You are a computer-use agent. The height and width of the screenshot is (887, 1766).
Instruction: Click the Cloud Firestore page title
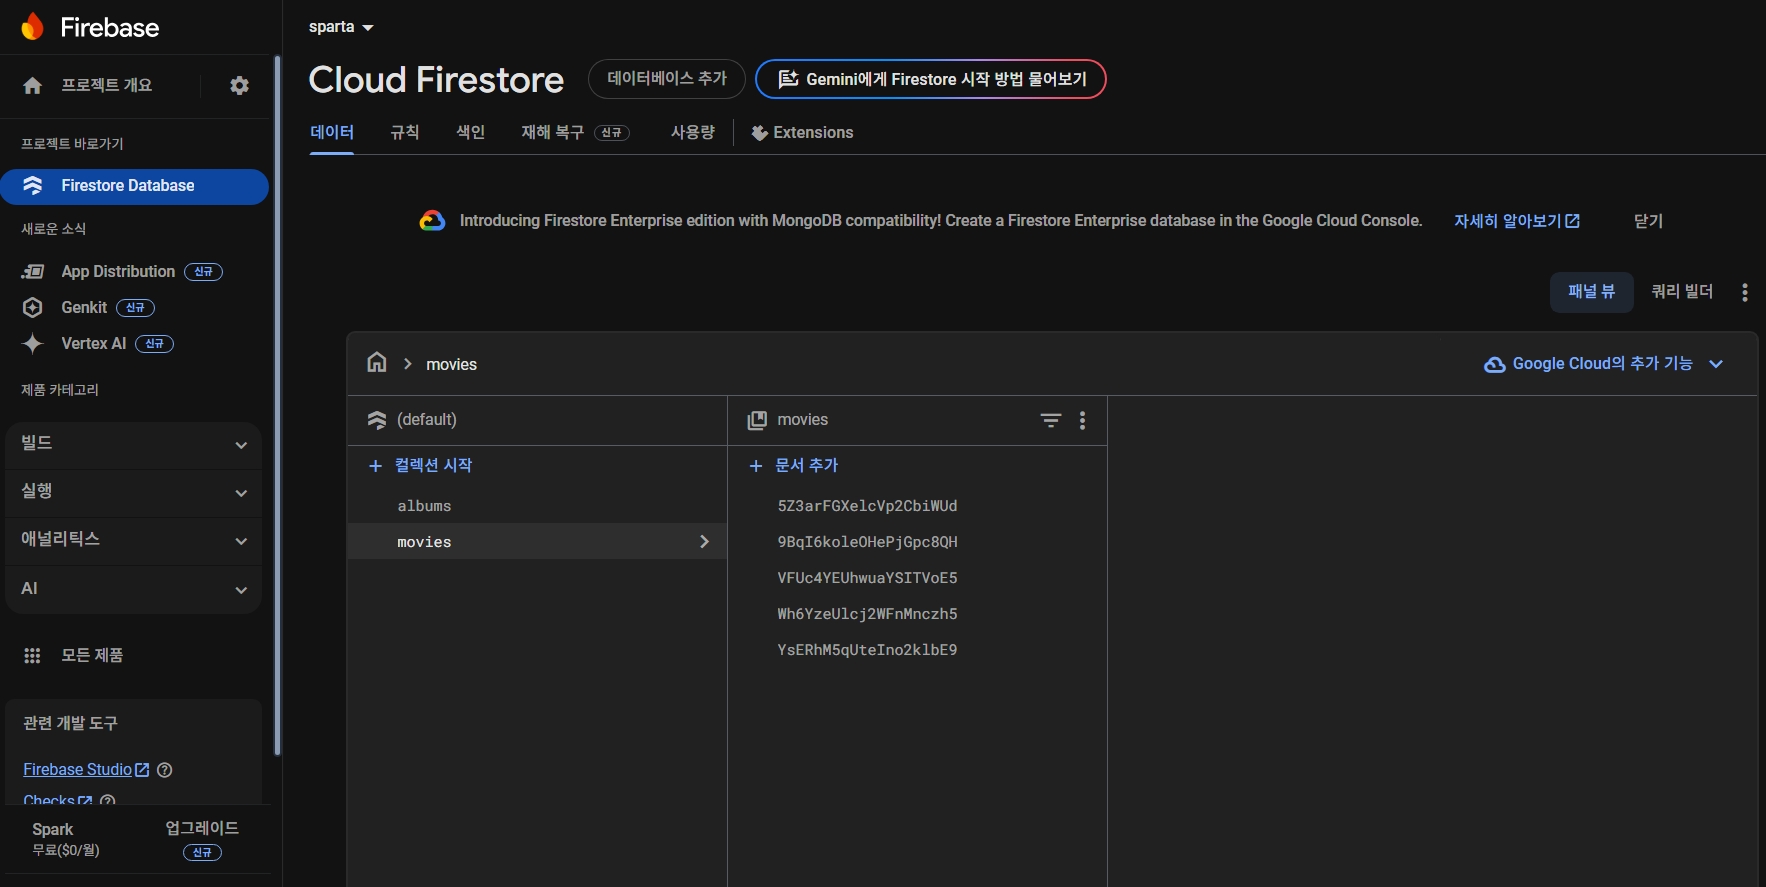[x=436, y=79]
